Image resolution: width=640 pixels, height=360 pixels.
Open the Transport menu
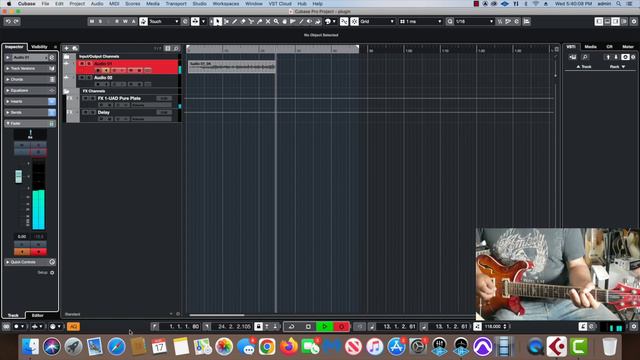point(176,4)
